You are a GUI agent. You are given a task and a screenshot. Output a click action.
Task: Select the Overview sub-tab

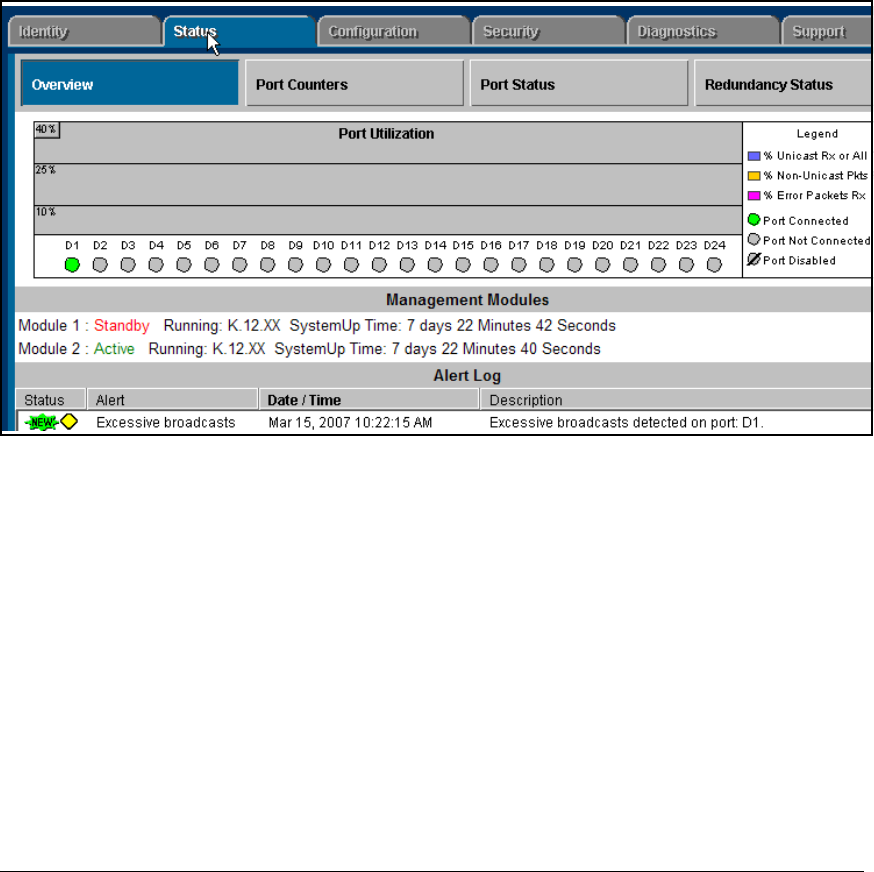tap(130, 83)
